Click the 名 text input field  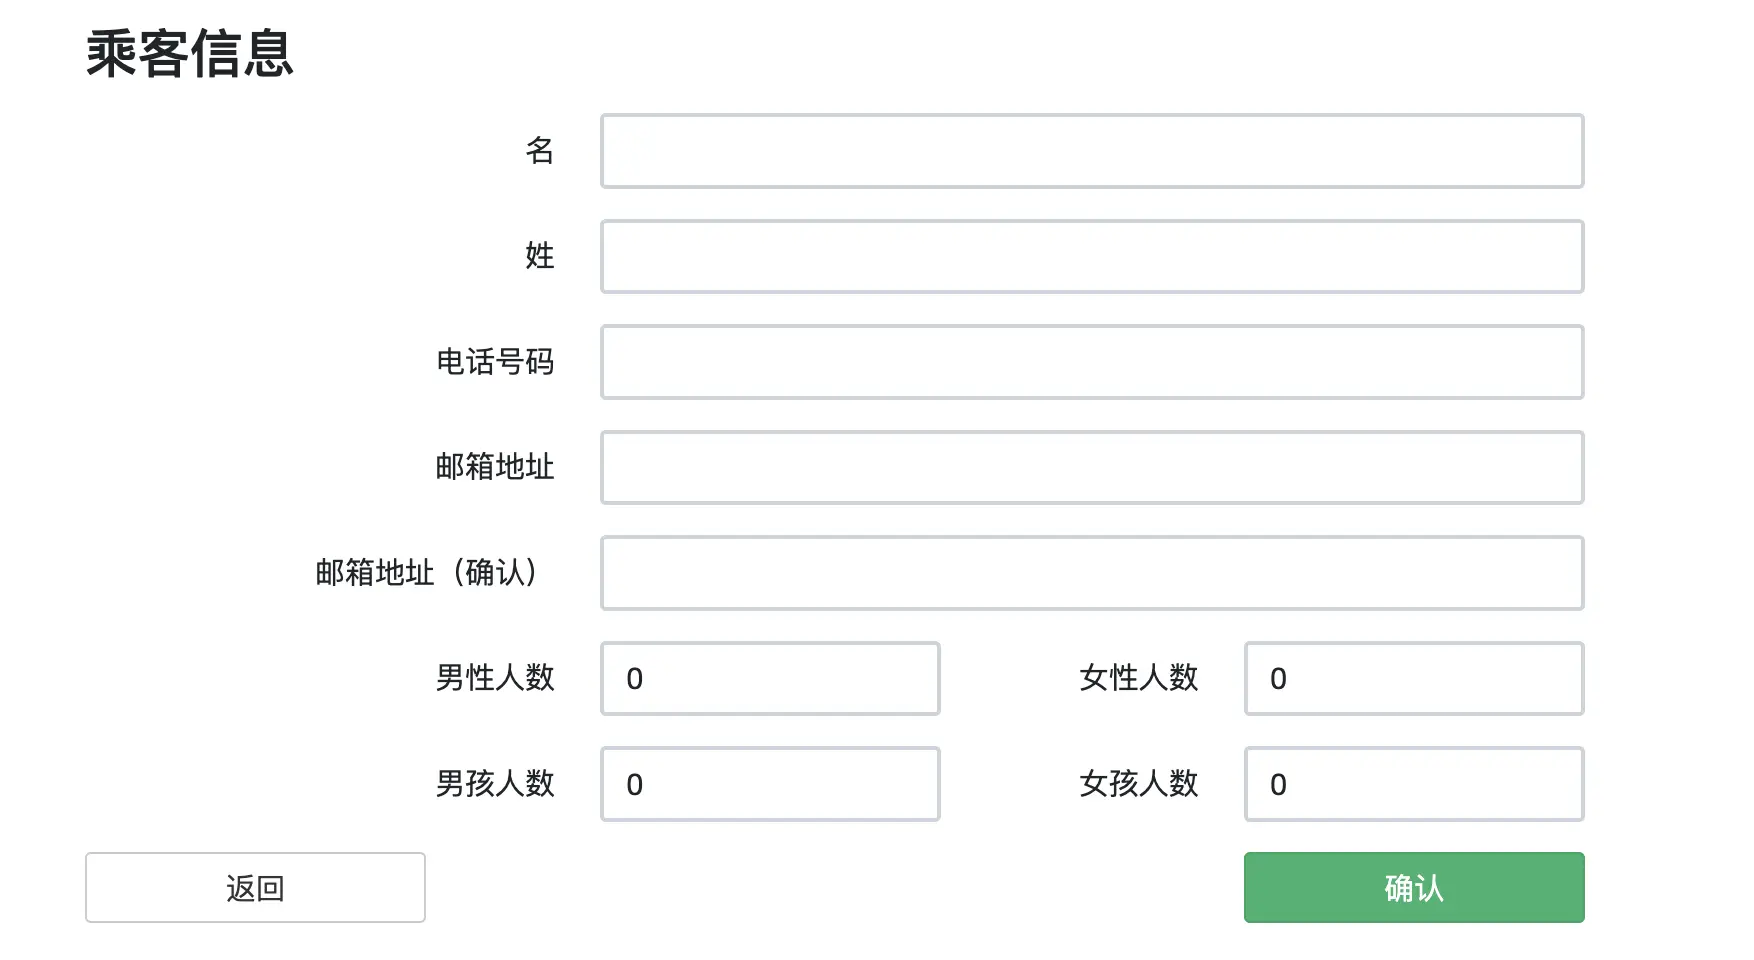point(1092,151)
